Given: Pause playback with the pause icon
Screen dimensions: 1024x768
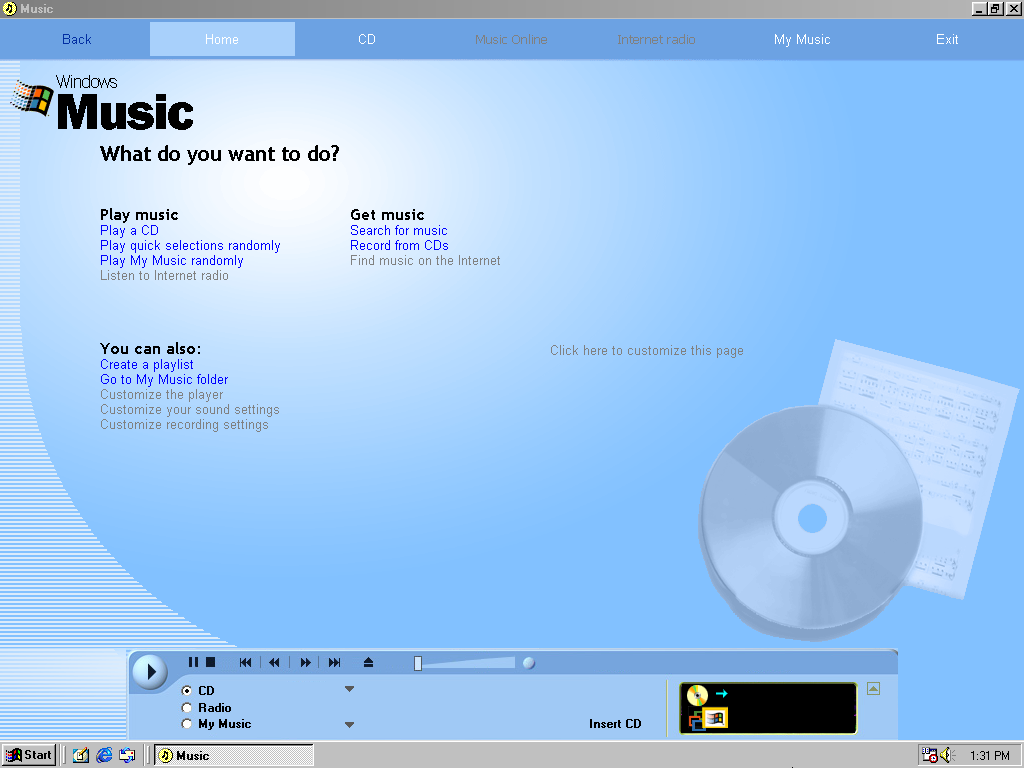Looking at the screenshot, I should pyautogui.click(x=193, y=662).
